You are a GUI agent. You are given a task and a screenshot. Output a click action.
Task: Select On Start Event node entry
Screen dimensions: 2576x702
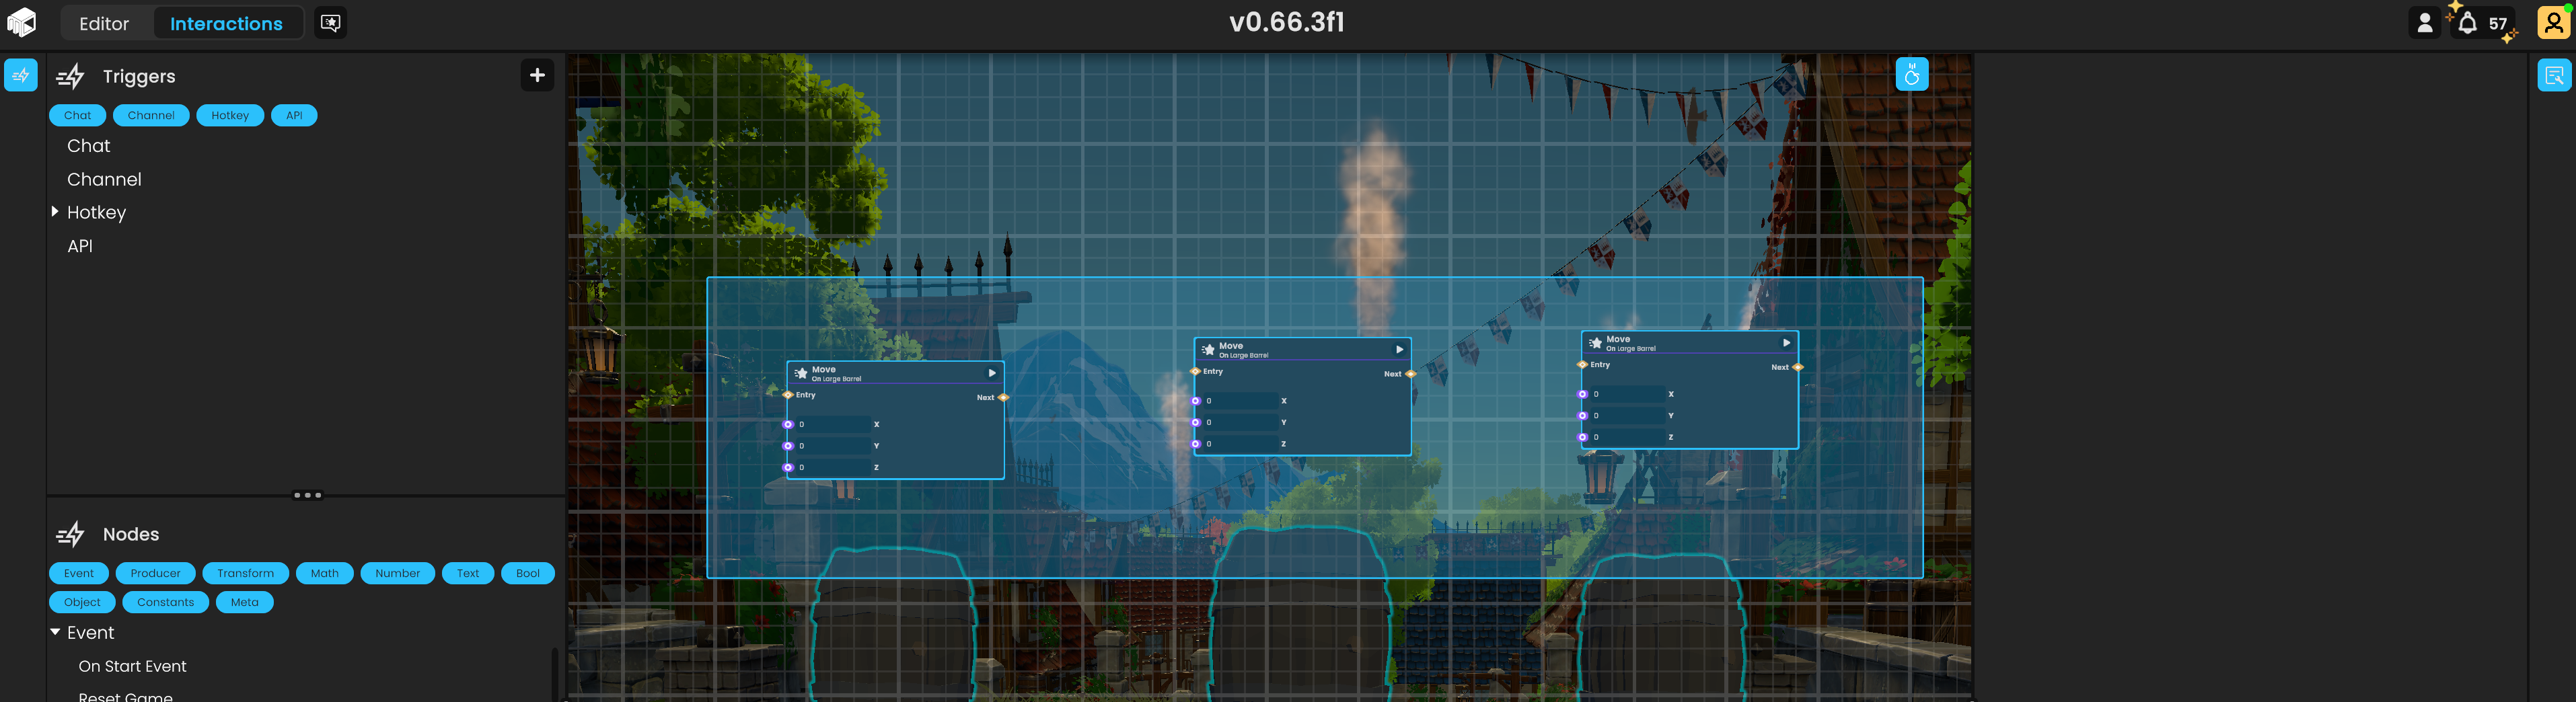(x=132, y=666)
